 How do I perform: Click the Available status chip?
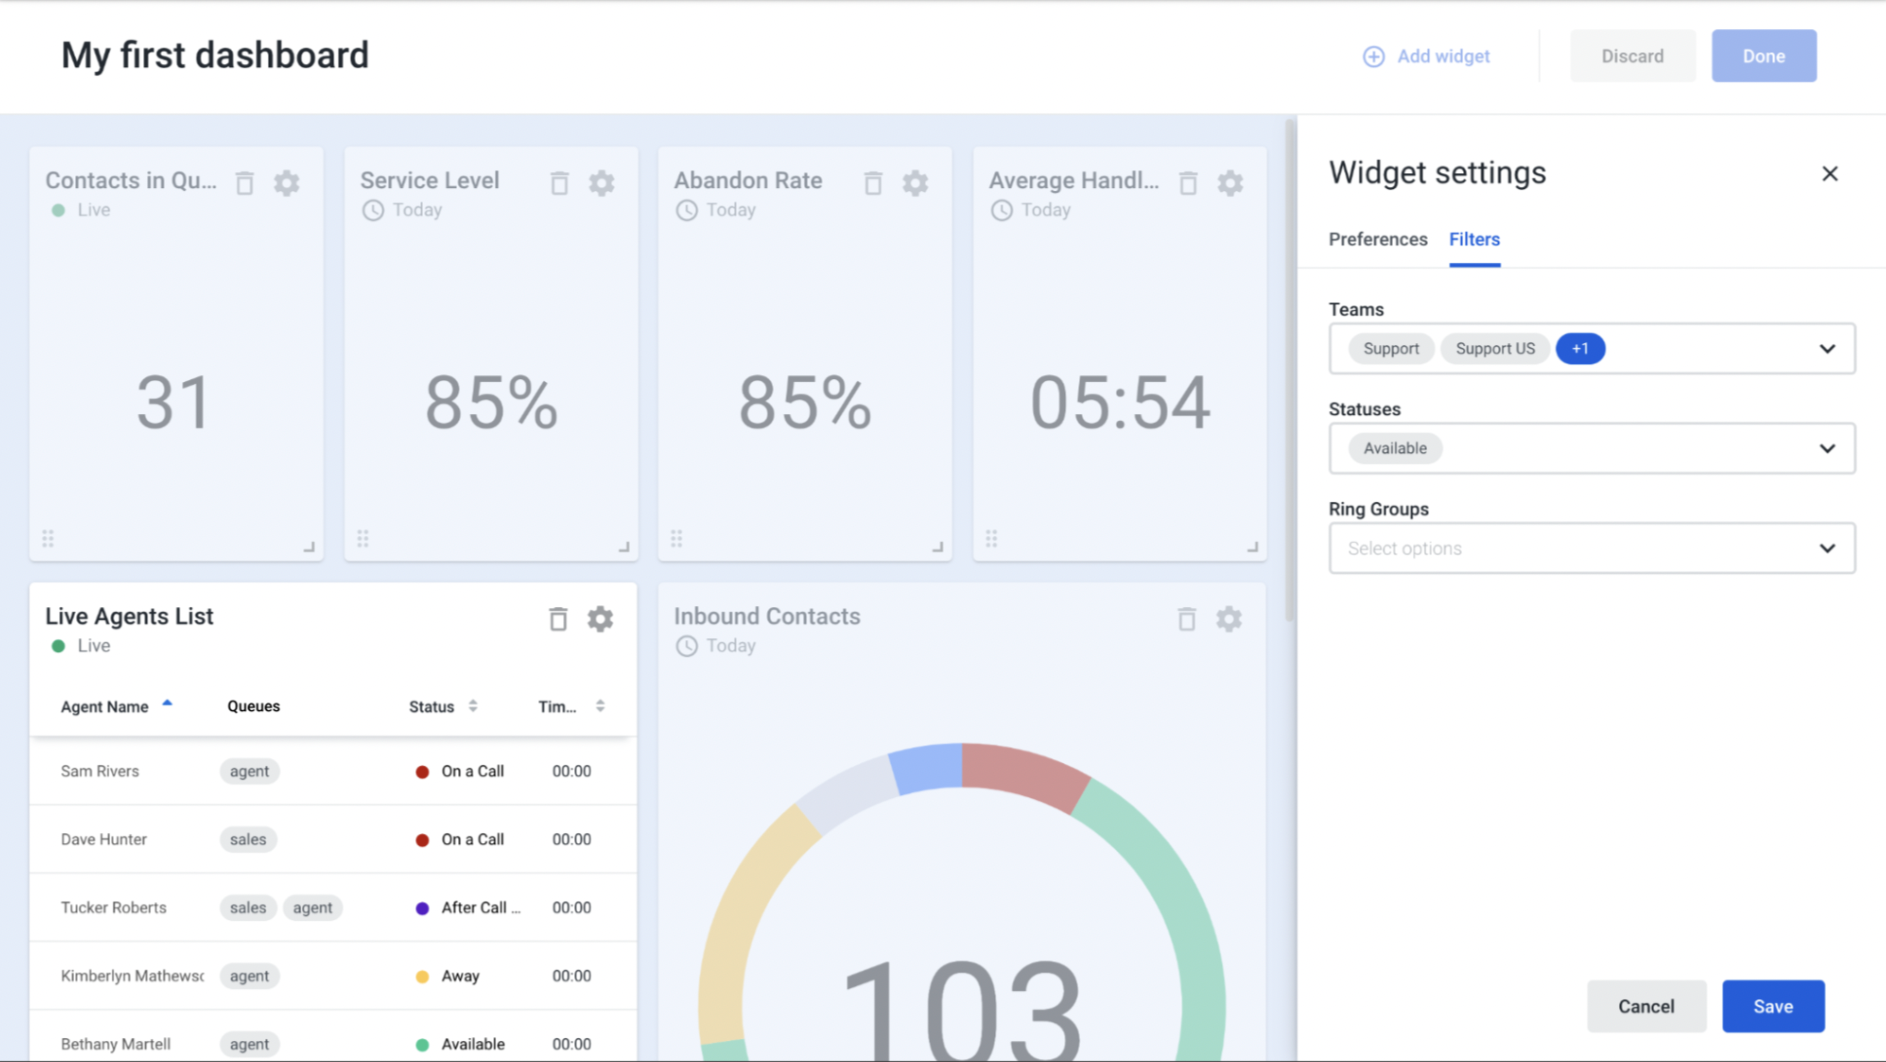pos(1395,449)
